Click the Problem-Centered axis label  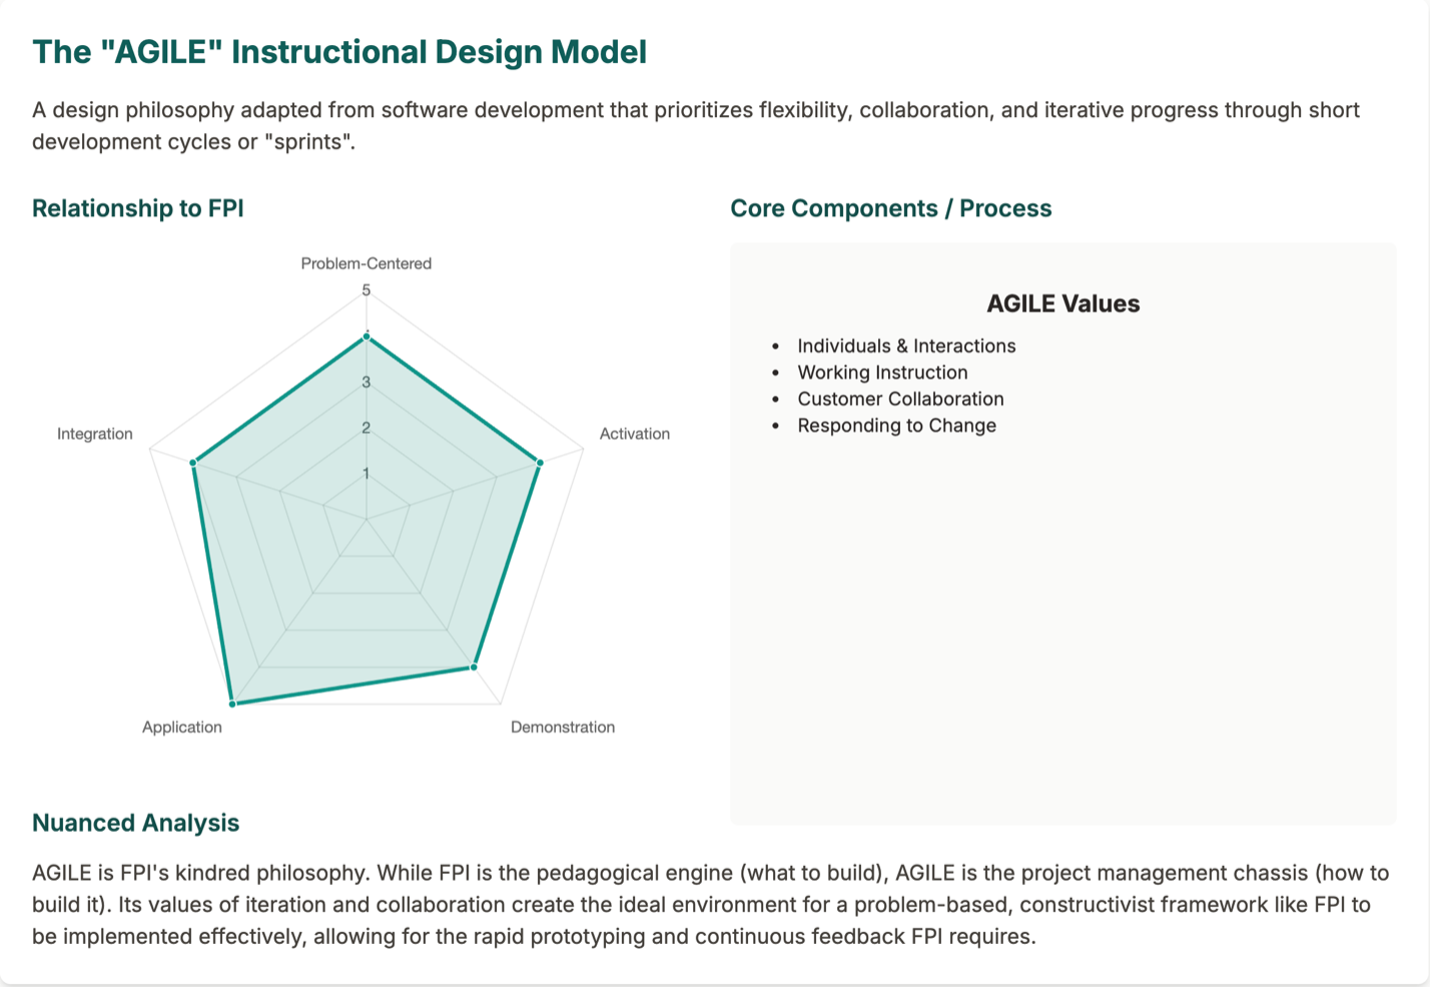(x=366, y=263)
